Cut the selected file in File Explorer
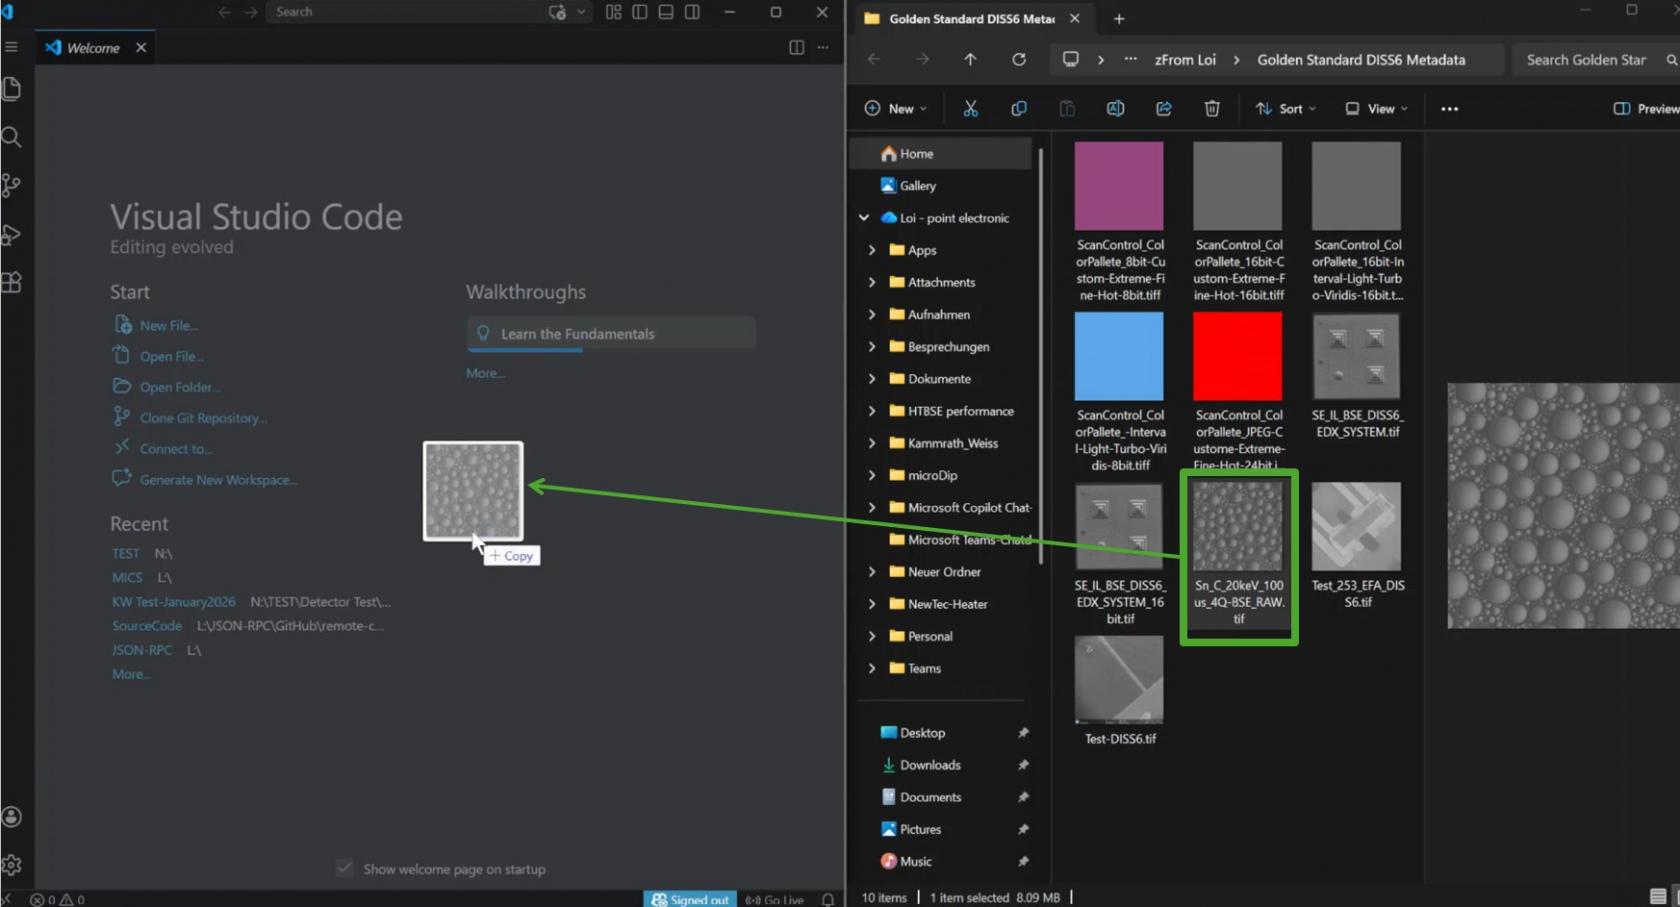Image resolution: width=1680 pixels, height=907 pixels. pyautogui.click(x=970, y=108)
